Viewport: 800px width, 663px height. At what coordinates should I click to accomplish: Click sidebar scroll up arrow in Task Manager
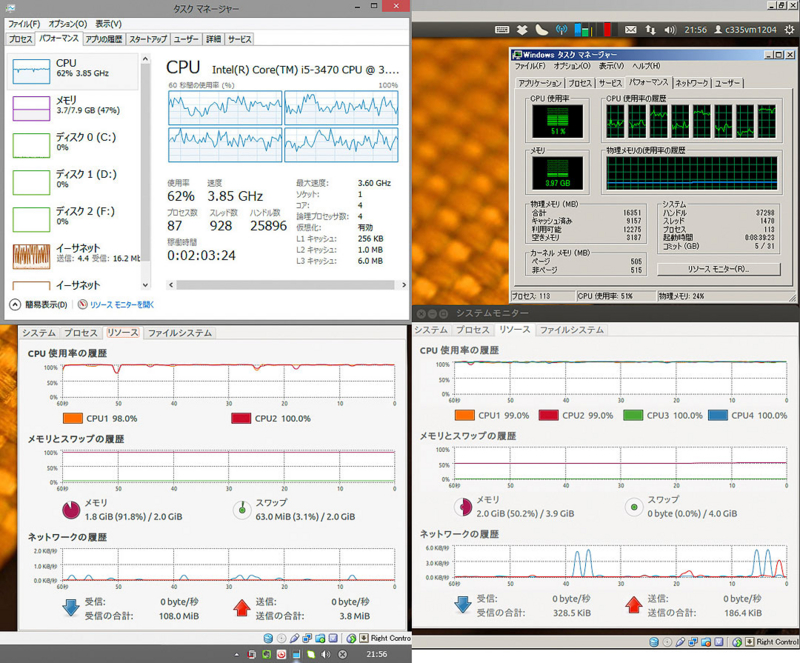pos(145,59)
